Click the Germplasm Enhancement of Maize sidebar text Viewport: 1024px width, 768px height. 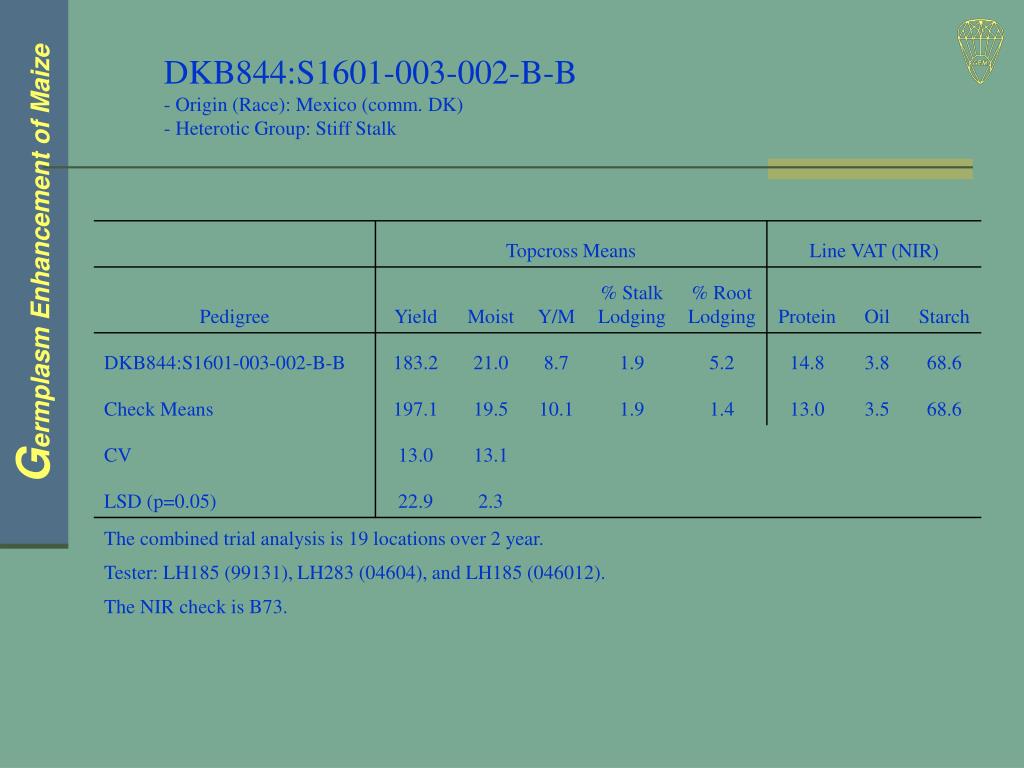(34, 261)
